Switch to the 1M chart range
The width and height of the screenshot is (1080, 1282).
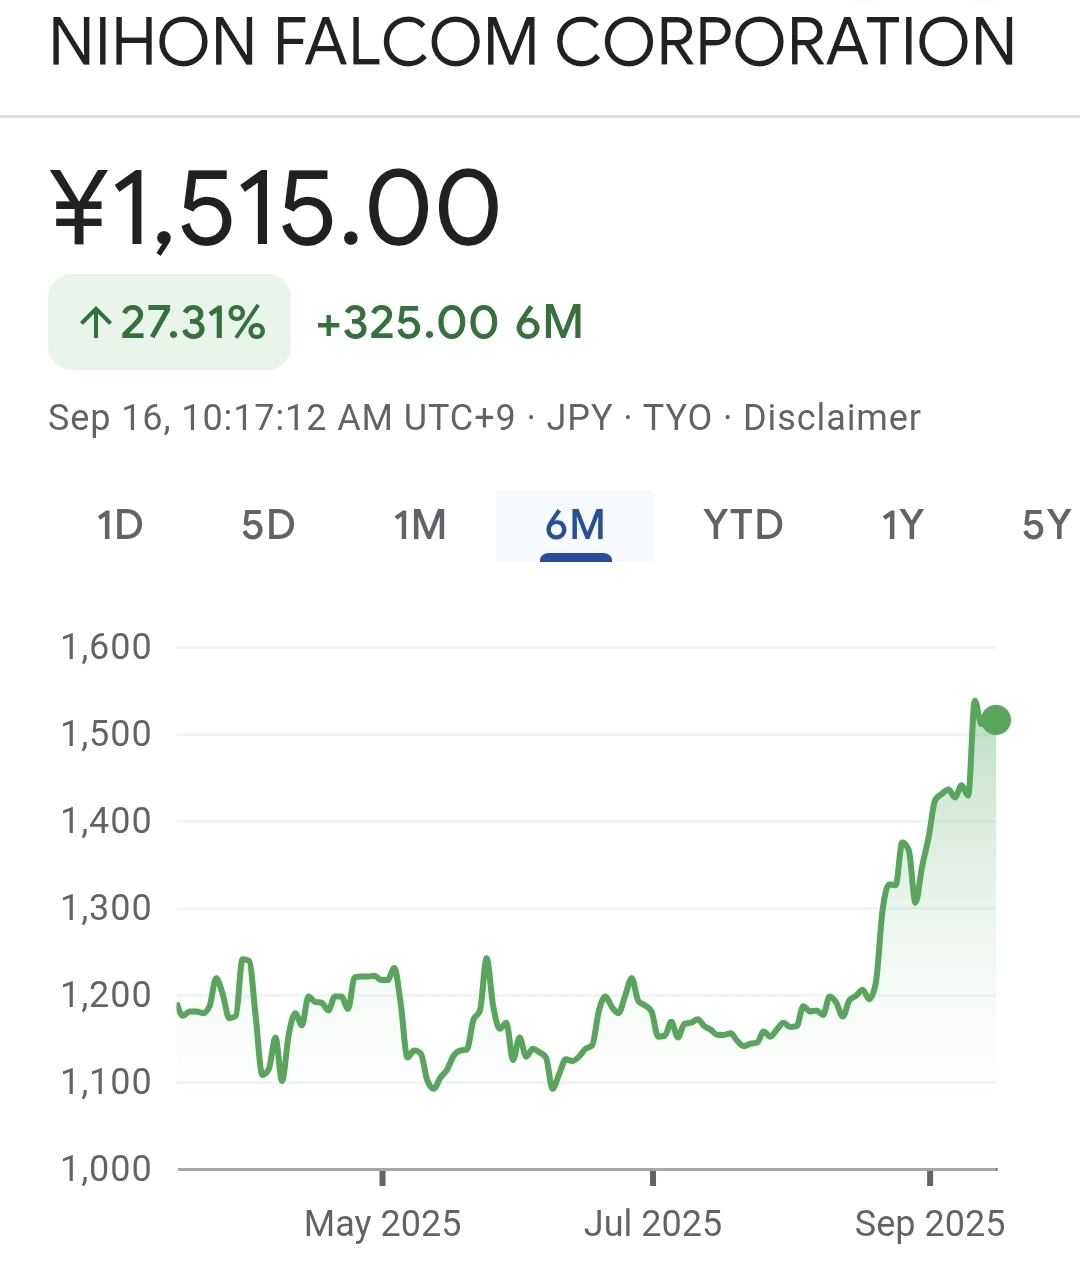click(x=420, y=525)
